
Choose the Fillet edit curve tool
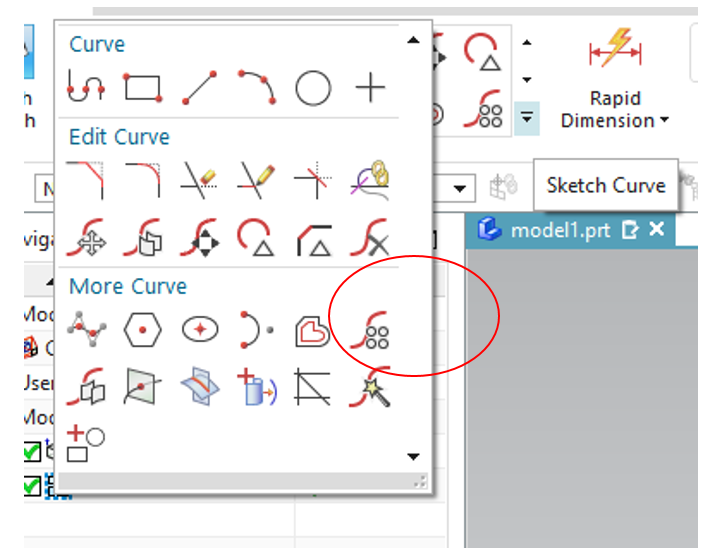click(x=143, y=180)
